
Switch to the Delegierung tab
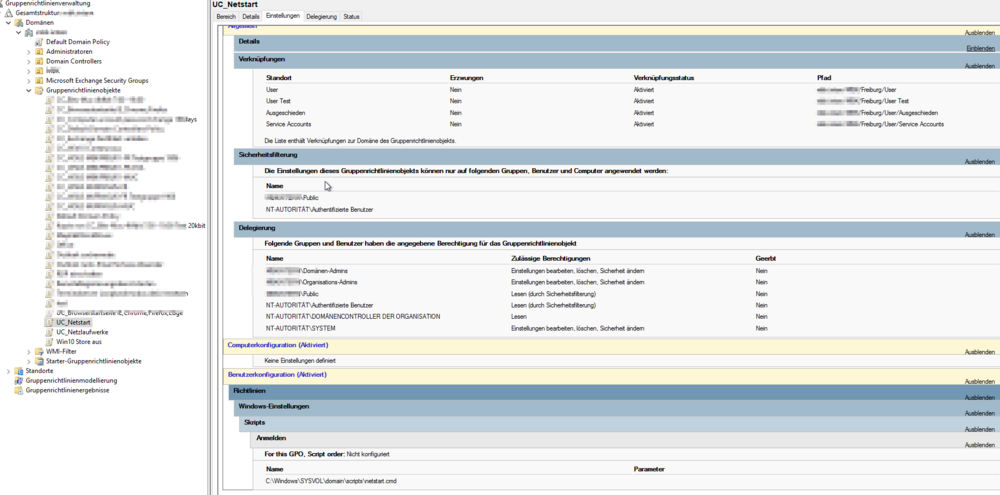coord(321,17)
